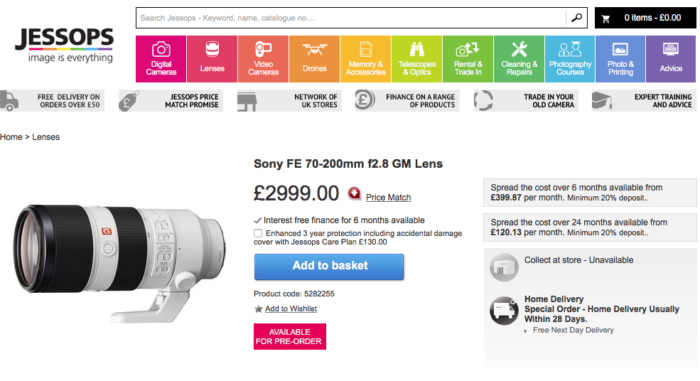Click the search magnifier icon
This screenshot has width=700, height=381.
pyautogui.click(x=577, y=18)
